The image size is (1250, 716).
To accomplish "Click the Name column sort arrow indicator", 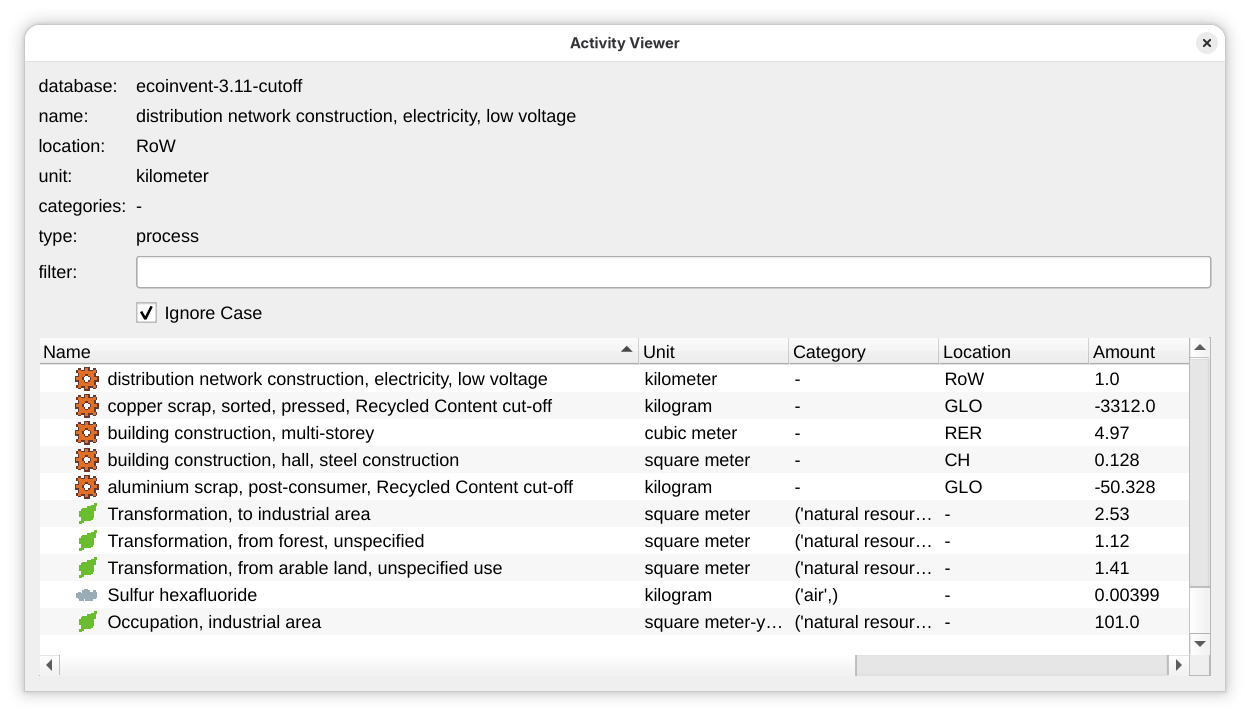I will coord(627,350).
